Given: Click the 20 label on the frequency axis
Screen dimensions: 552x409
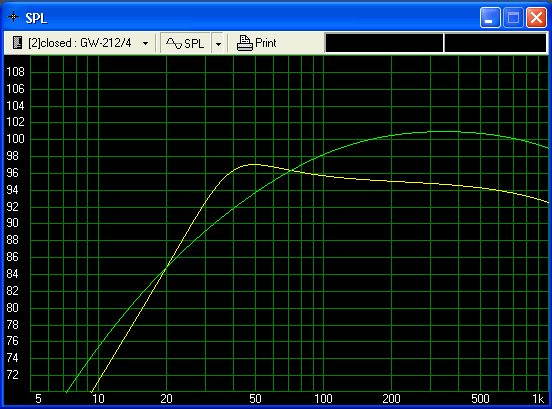Looking at the screenshot, I should coord(166,399).
